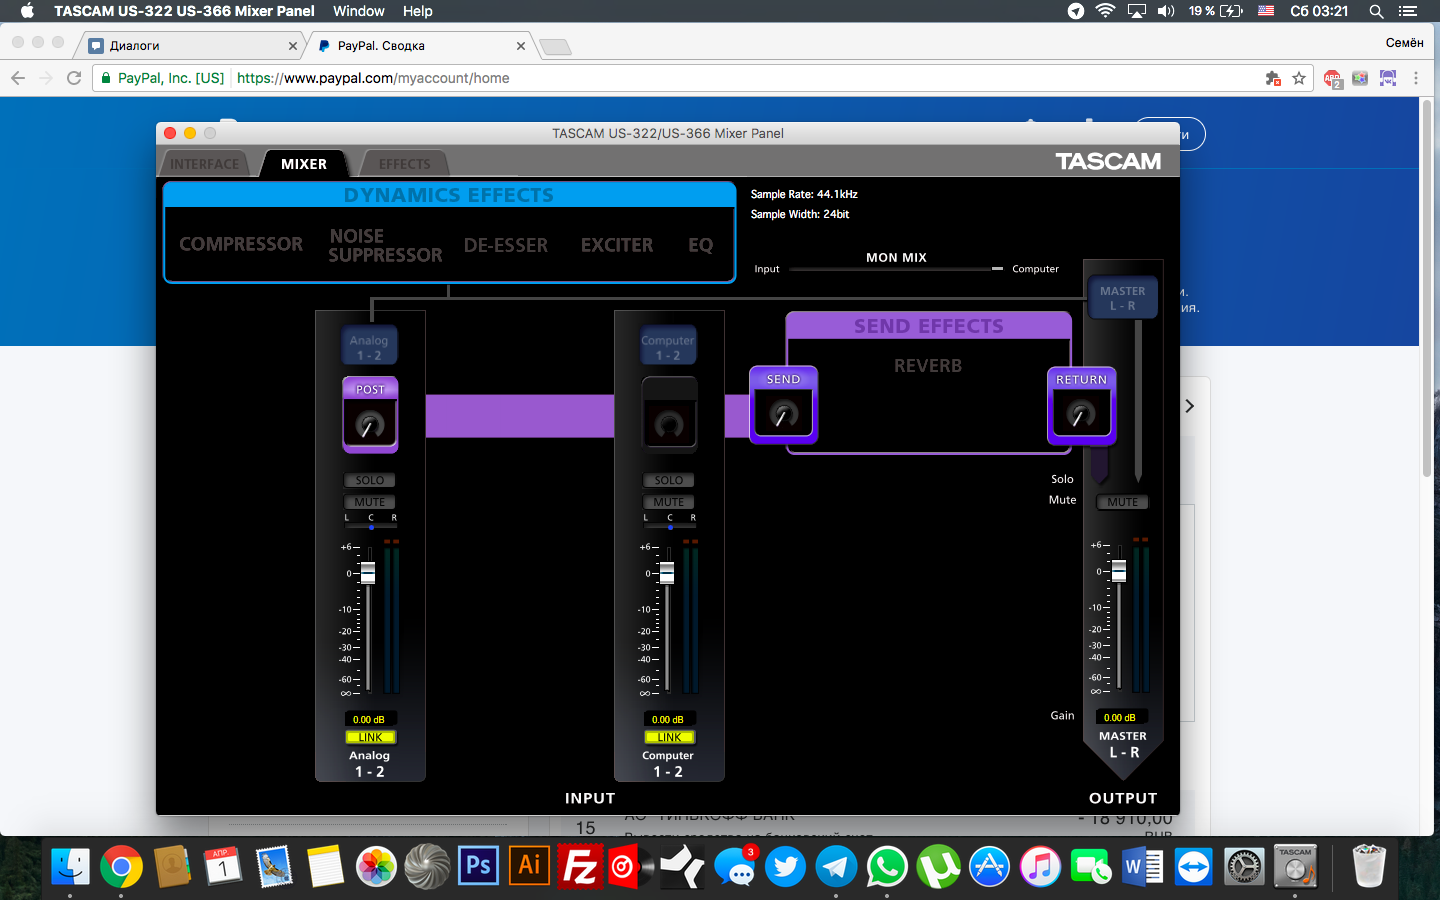1440x900 pixels.
Task: Open WhatsApp from the dock
Action: [887, 866]
